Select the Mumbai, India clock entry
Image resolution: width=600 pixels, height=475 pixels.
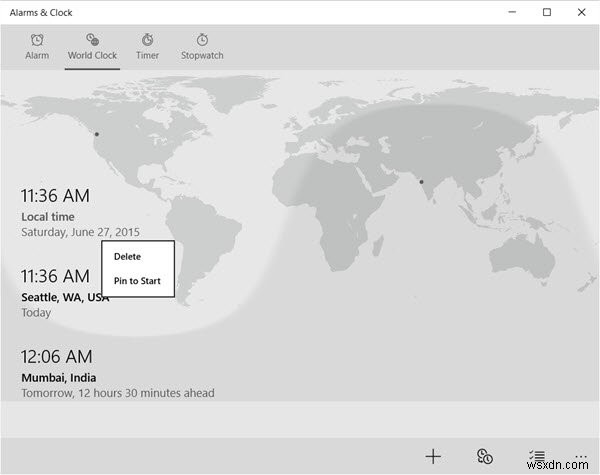pos(117,374)
